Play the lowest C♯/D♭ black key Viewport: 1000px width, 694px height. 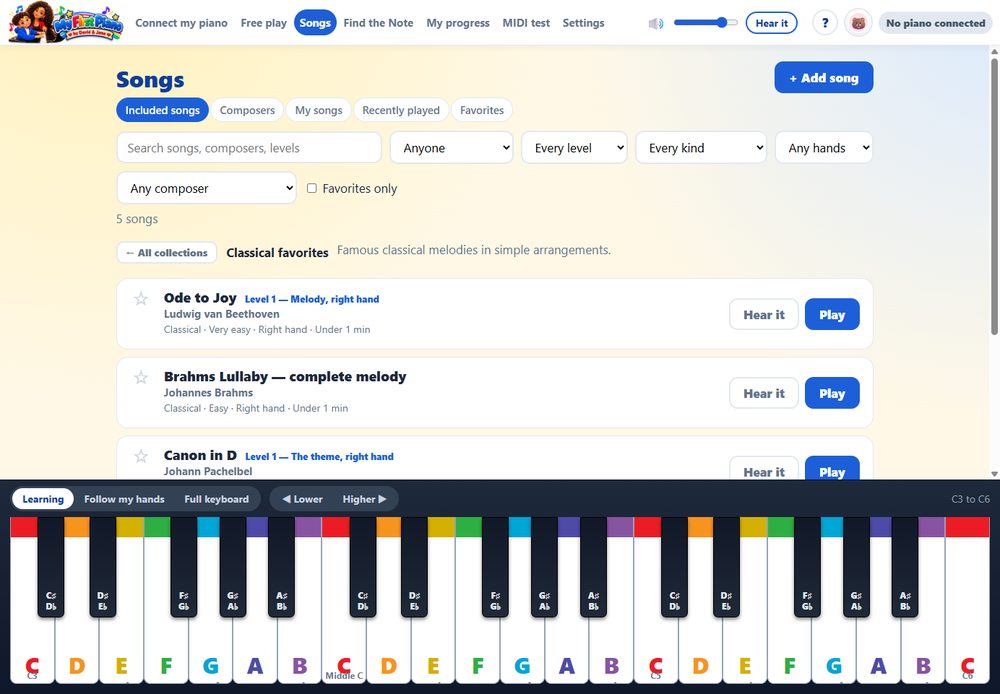(x=51, y=568)
